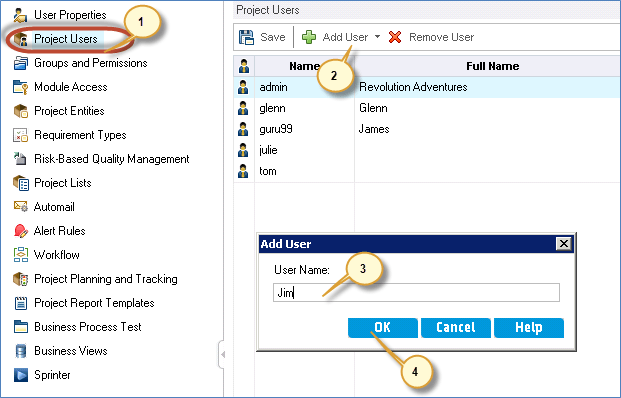Click the red Remove User X icon
The height and width of the screenshot is (398, 621).
(395, 37)
